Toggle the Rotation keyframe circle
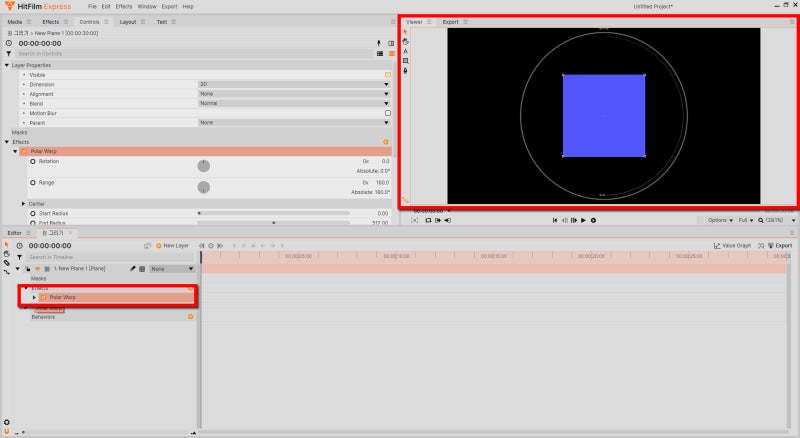Screen dimensions: 800x438 (33, 161)
